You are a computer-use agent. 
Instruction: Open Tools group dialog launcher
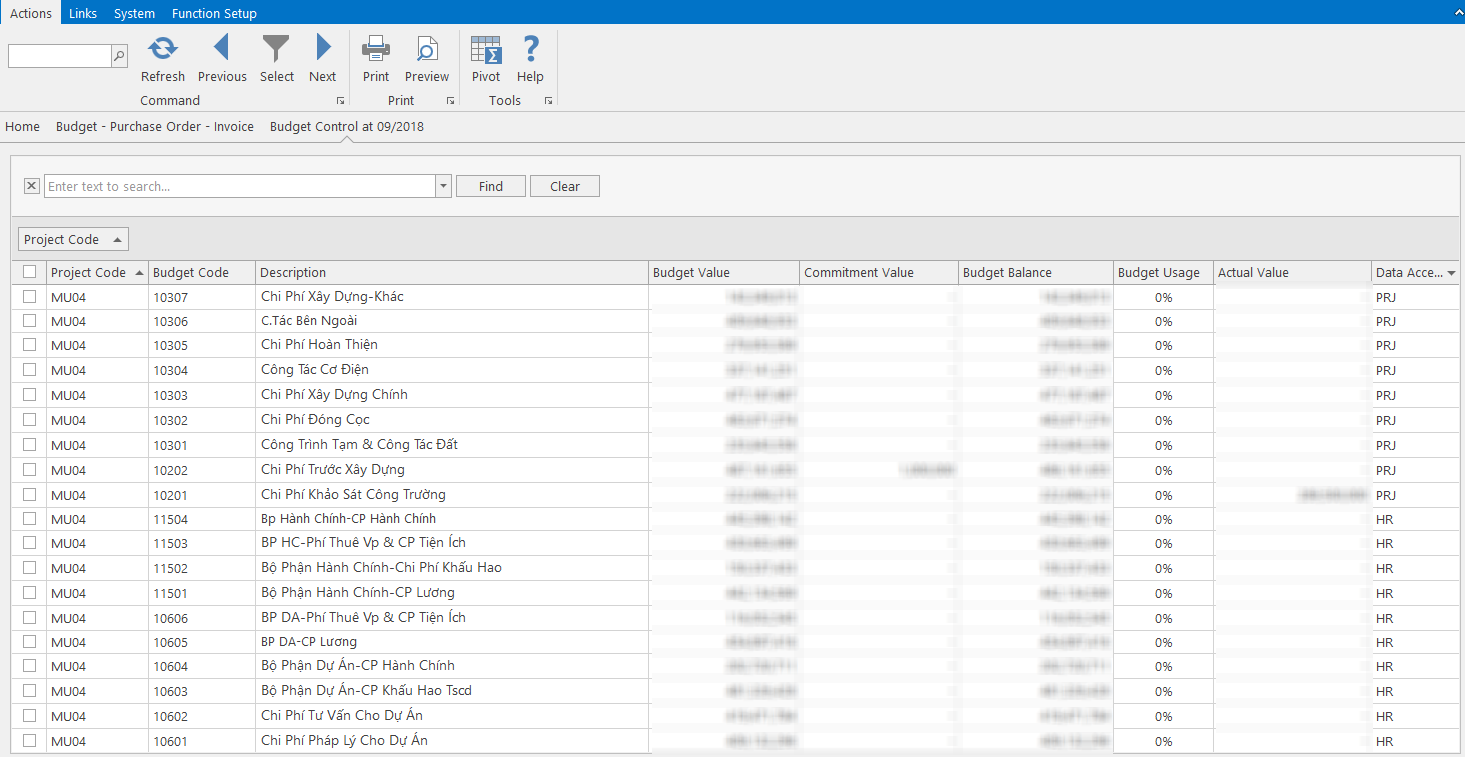coord(548,101)
